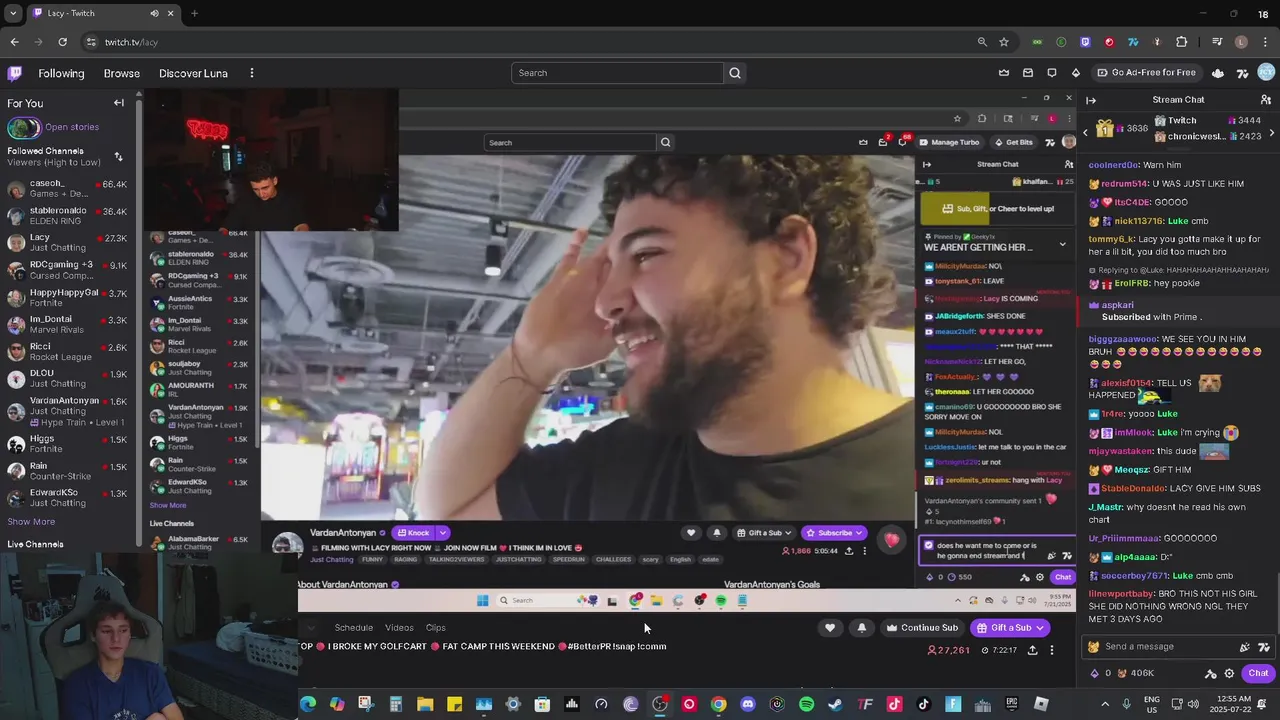The width and height of the screenshot is (1280, 720).
Task: Click Show More followed channels
Action: point(31,522)
